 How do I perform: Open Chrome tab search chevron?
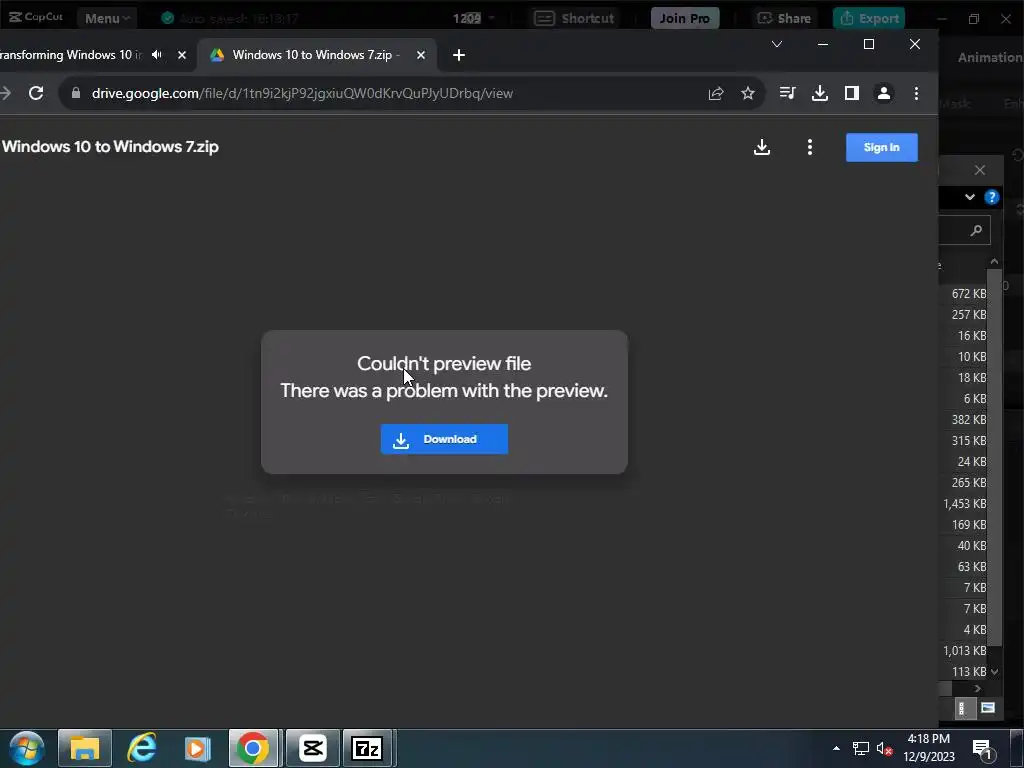click(776, 44)
